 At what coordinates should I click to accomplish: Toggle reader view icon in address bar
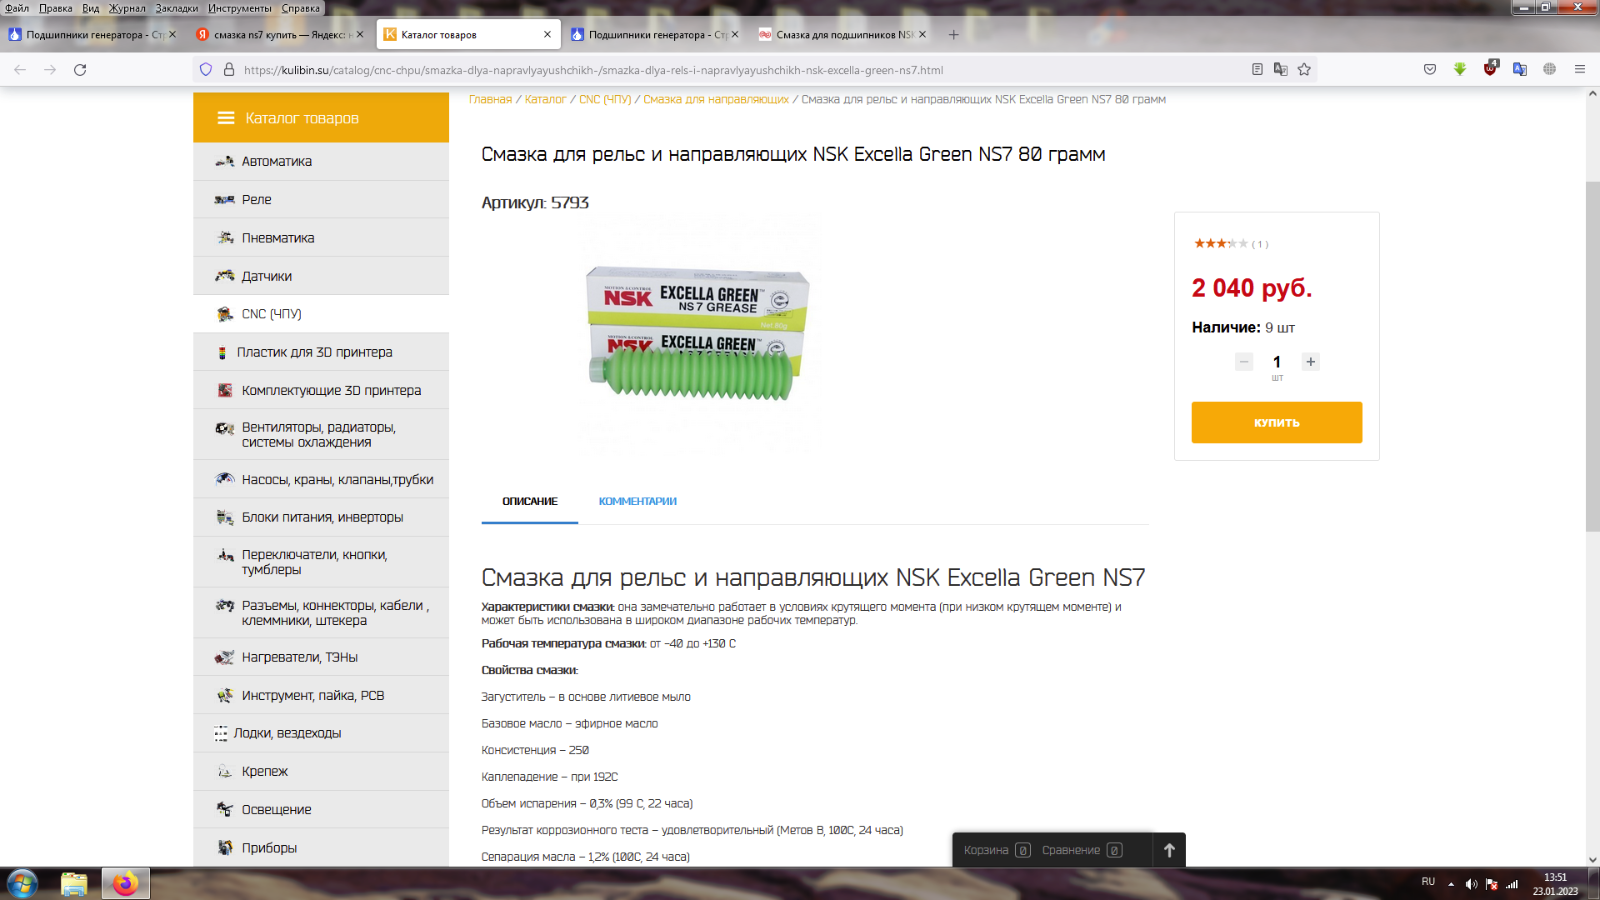pos(1257,70)
